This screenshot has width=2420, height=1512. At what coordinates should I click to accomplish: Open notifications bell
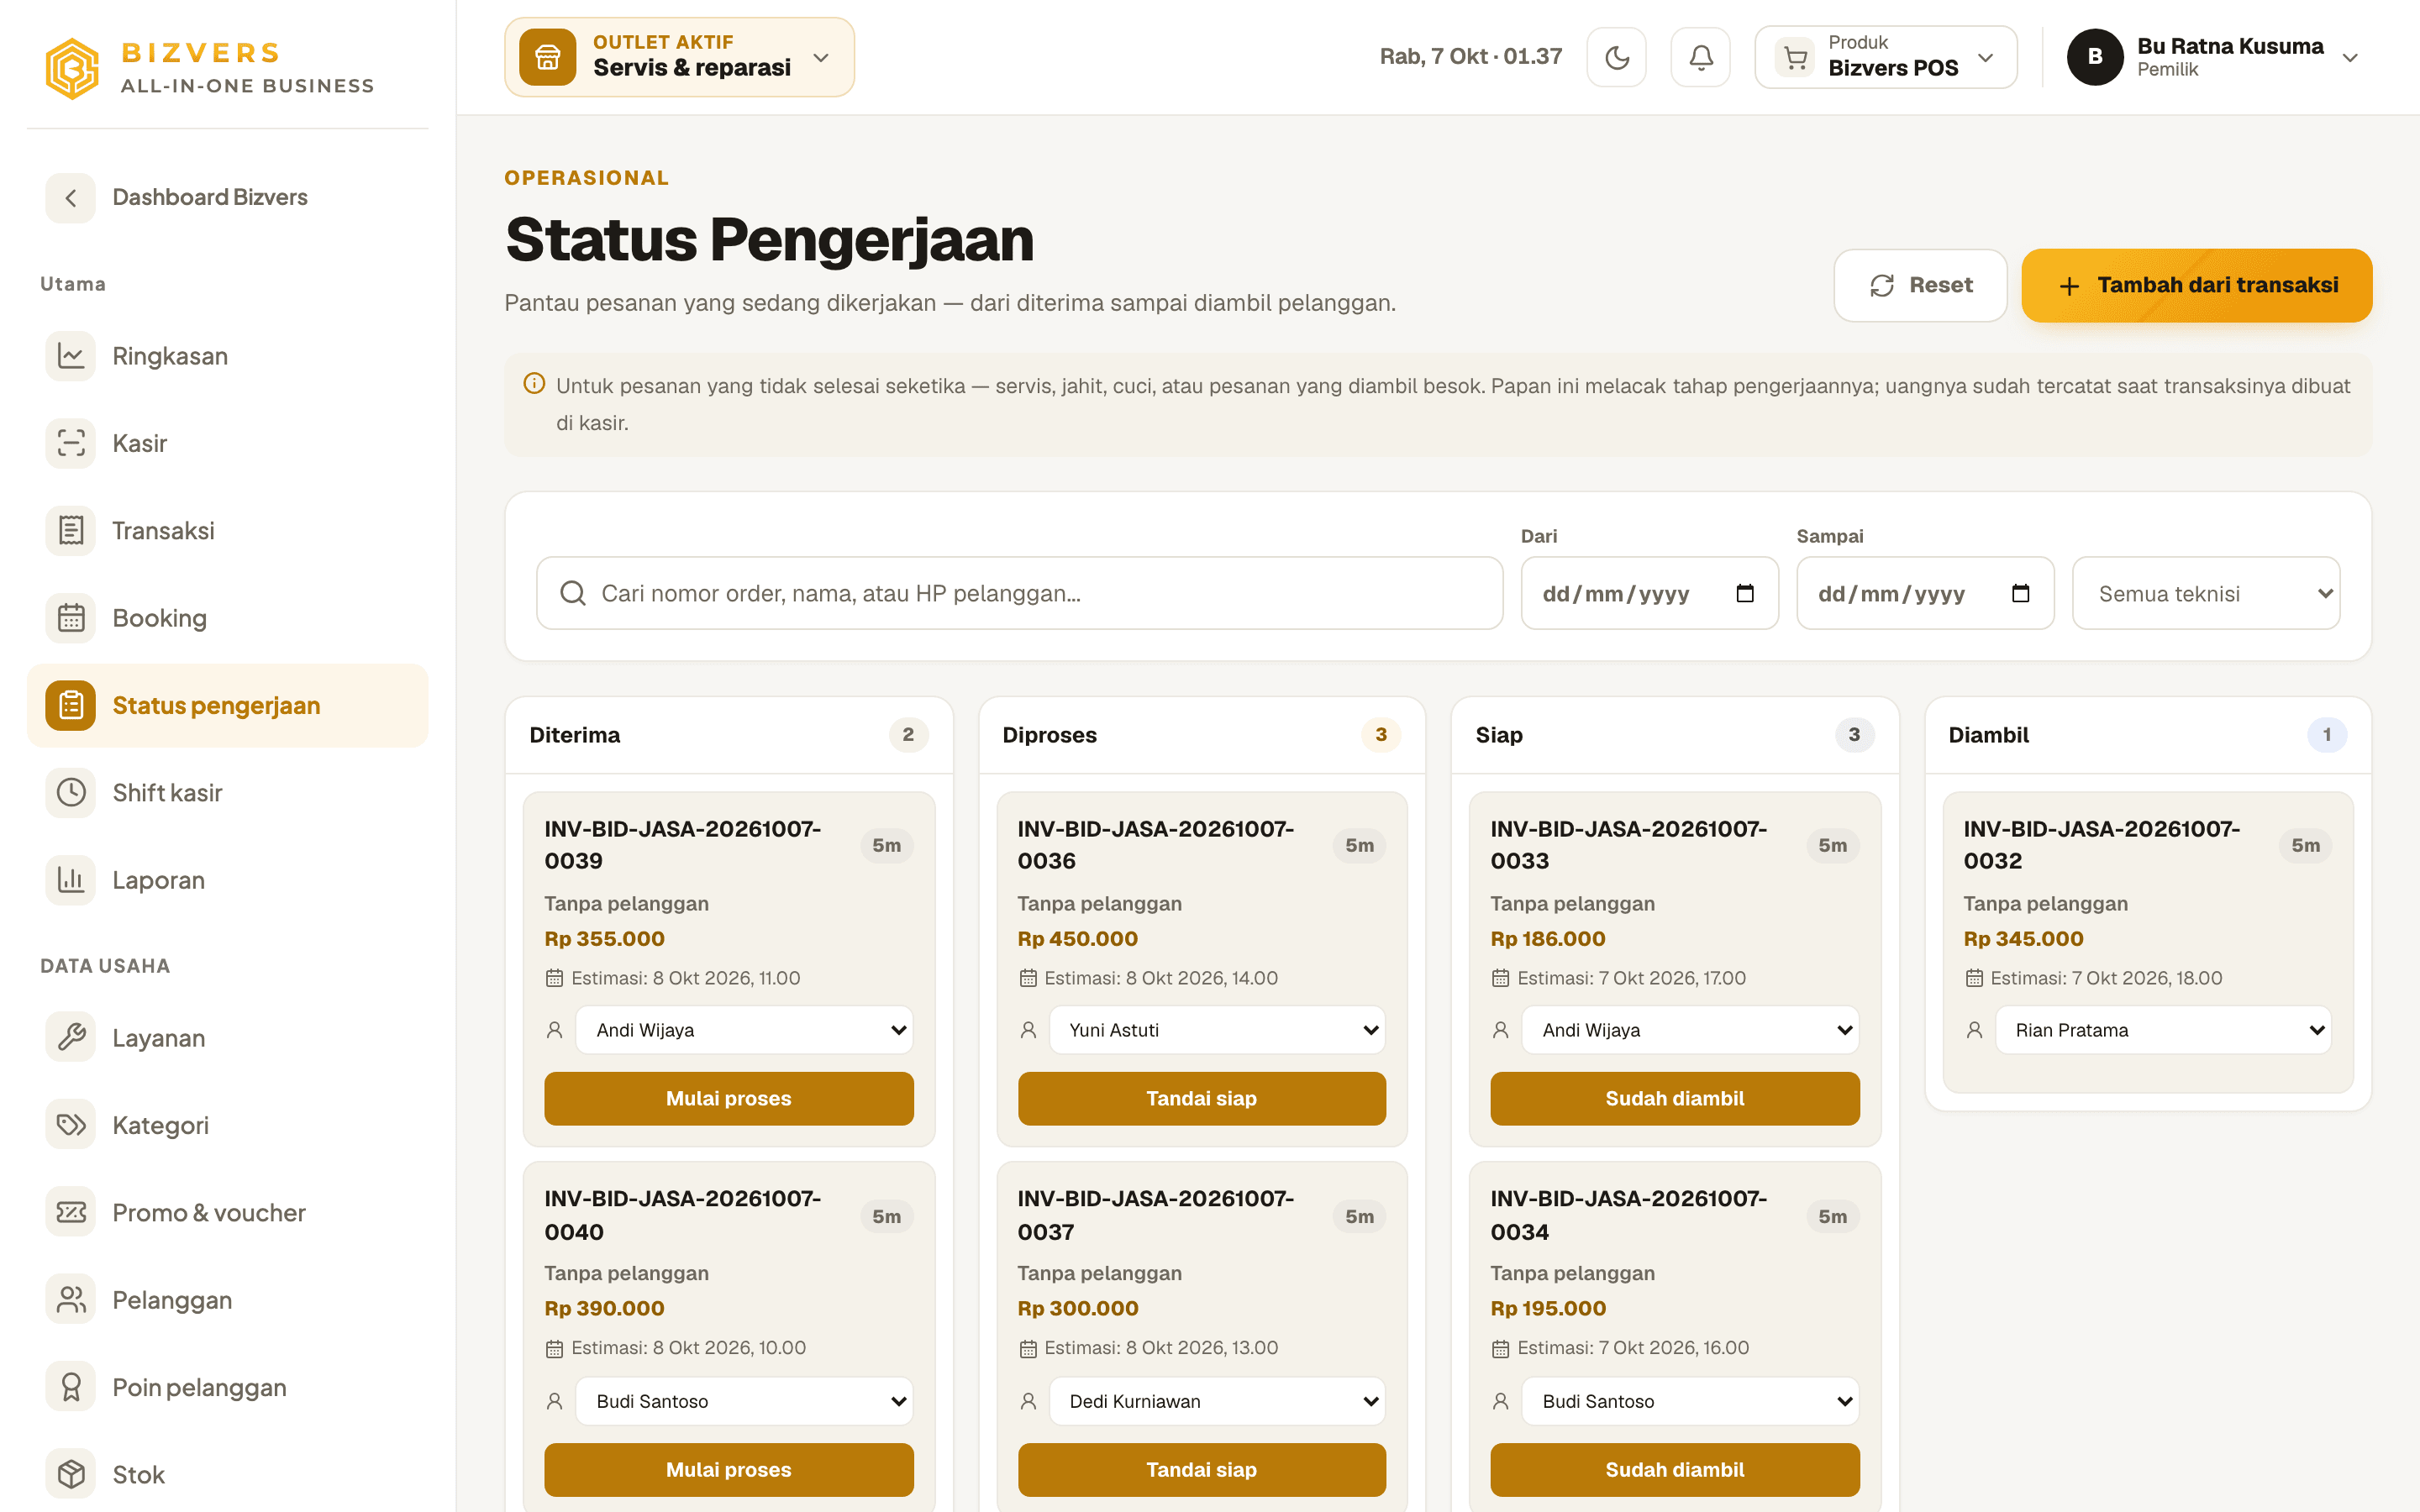pos(1700,57)
